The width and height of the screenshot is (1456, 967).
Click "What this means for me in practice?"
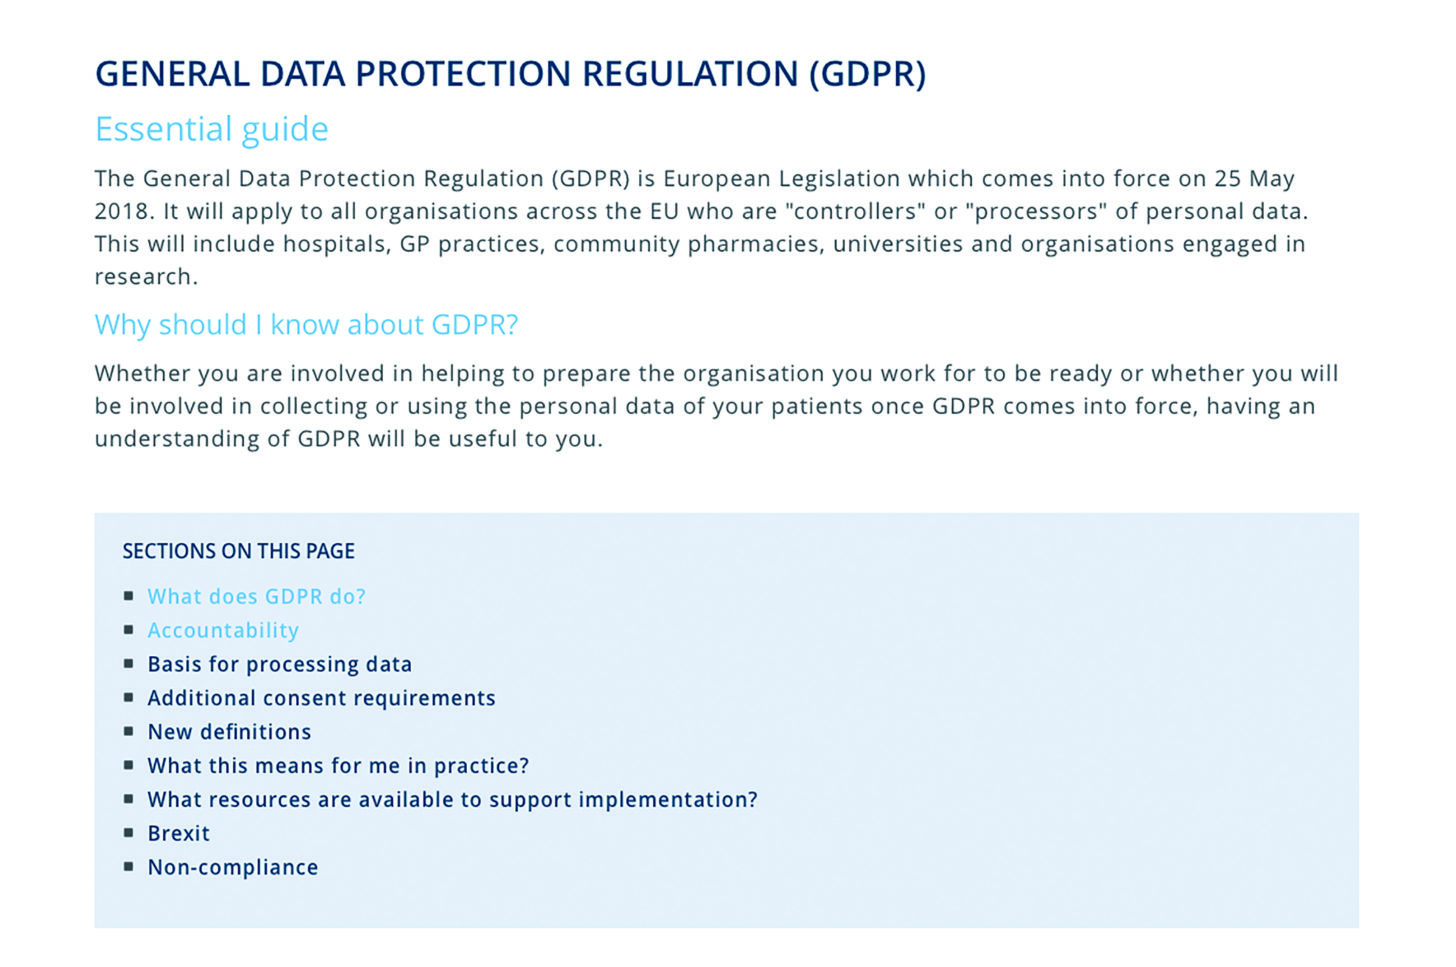tap(338, 766)
